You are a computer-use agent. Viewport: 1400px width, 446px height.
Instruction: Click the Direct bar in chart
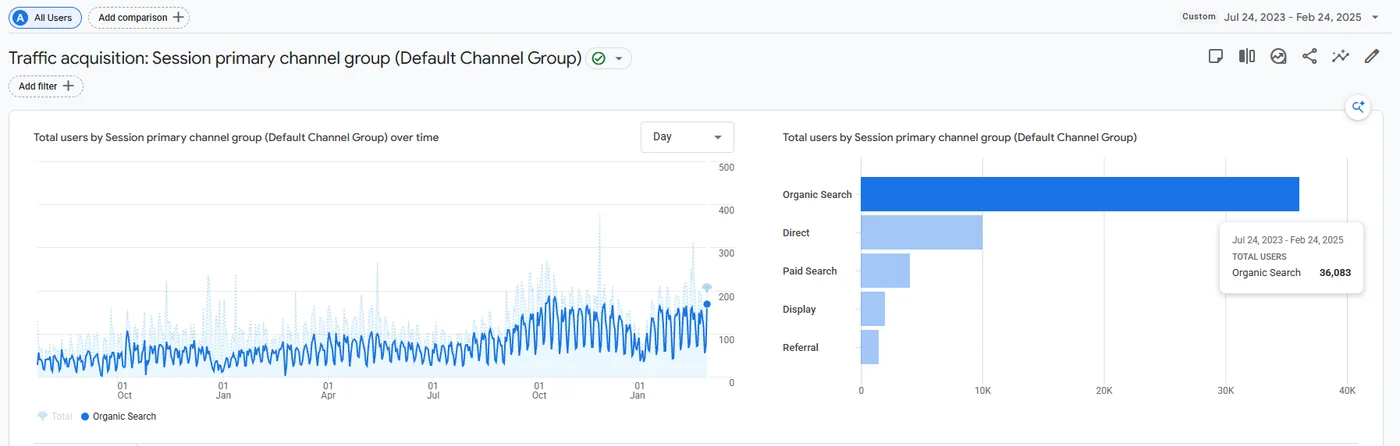[922, 232]
